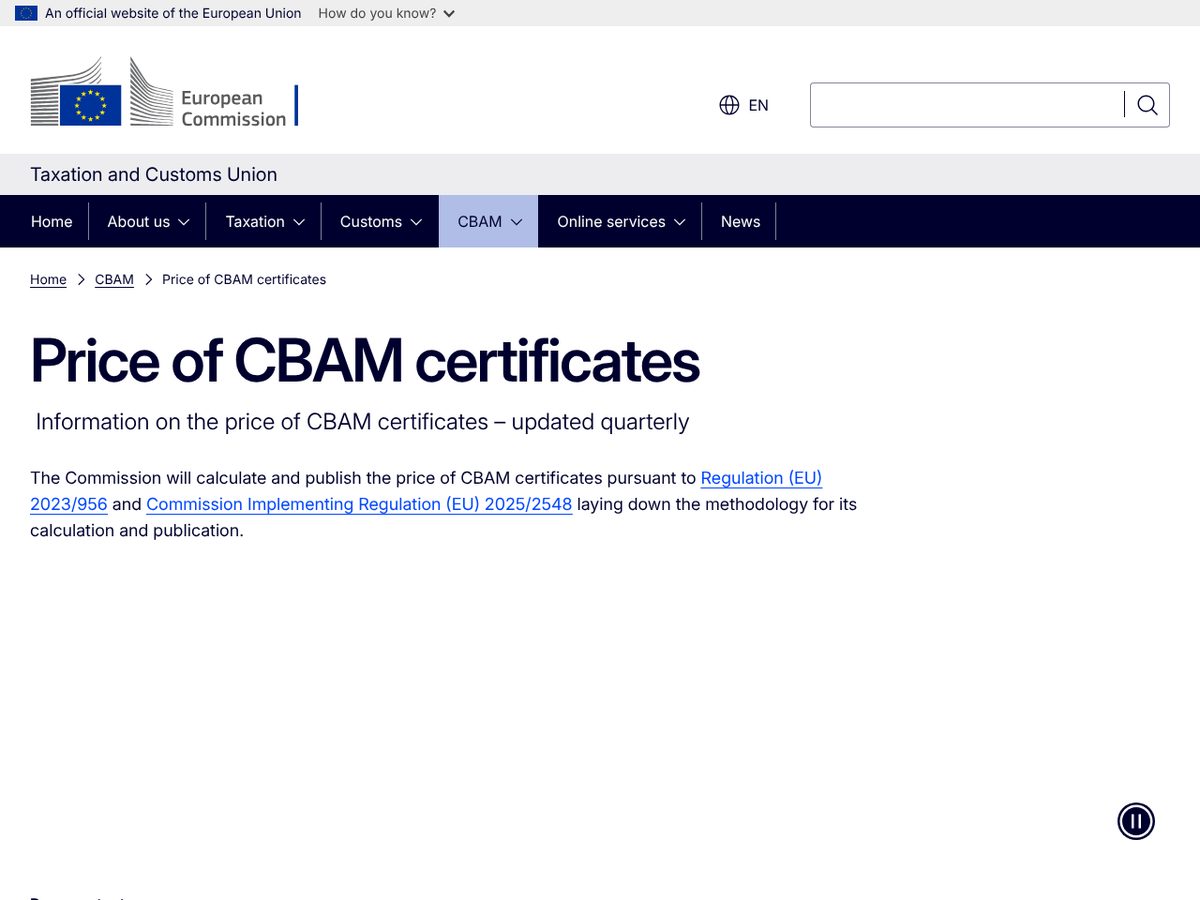Click the European Commission logo
Image resolution: width=1200 pixels, height=900 pixels.
[164, 92]
